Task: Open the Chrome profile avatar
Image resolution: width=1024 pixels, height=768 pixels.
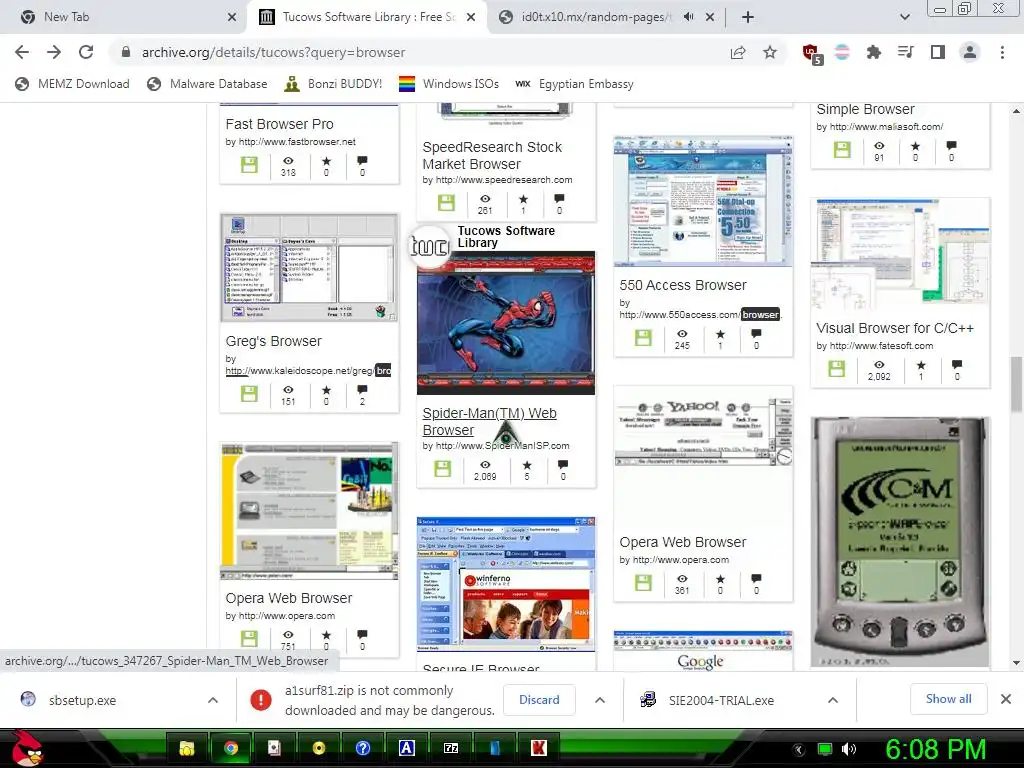Action: tap(970, 52)
